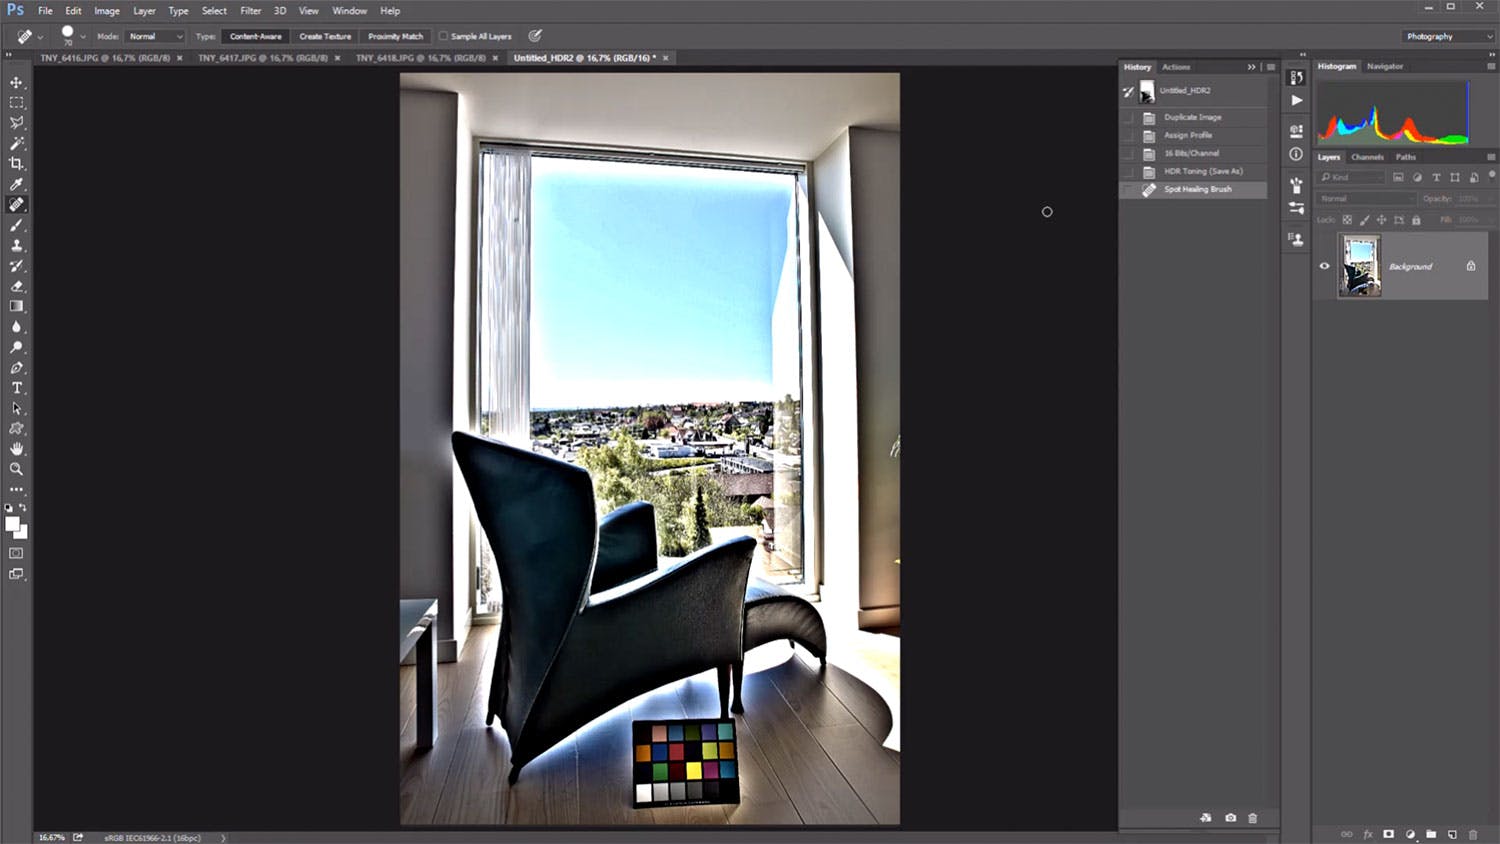Toggle the history brush source for HDR Toning state
The width and height of the screenshot is (1500, 844).
(1129, 171)
